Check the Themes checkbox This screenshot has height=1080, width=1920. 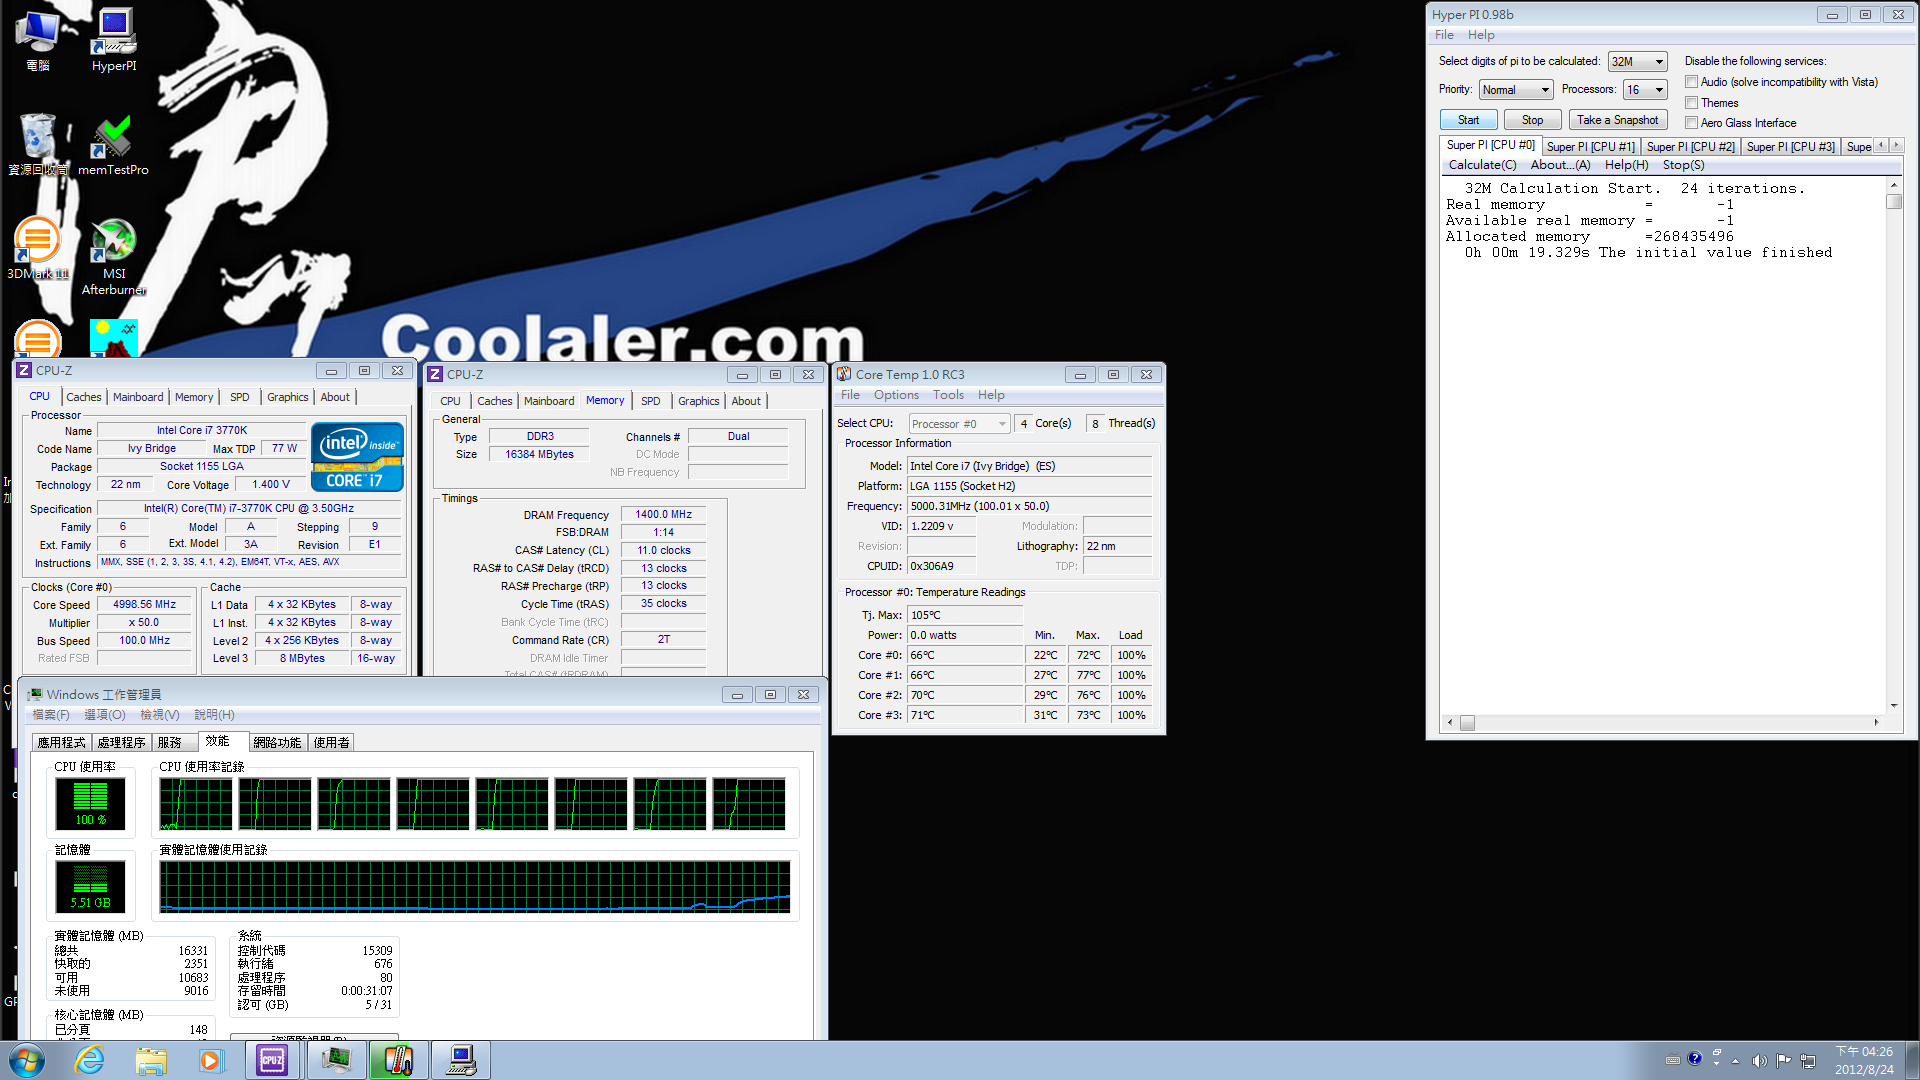pos(1691,103)
